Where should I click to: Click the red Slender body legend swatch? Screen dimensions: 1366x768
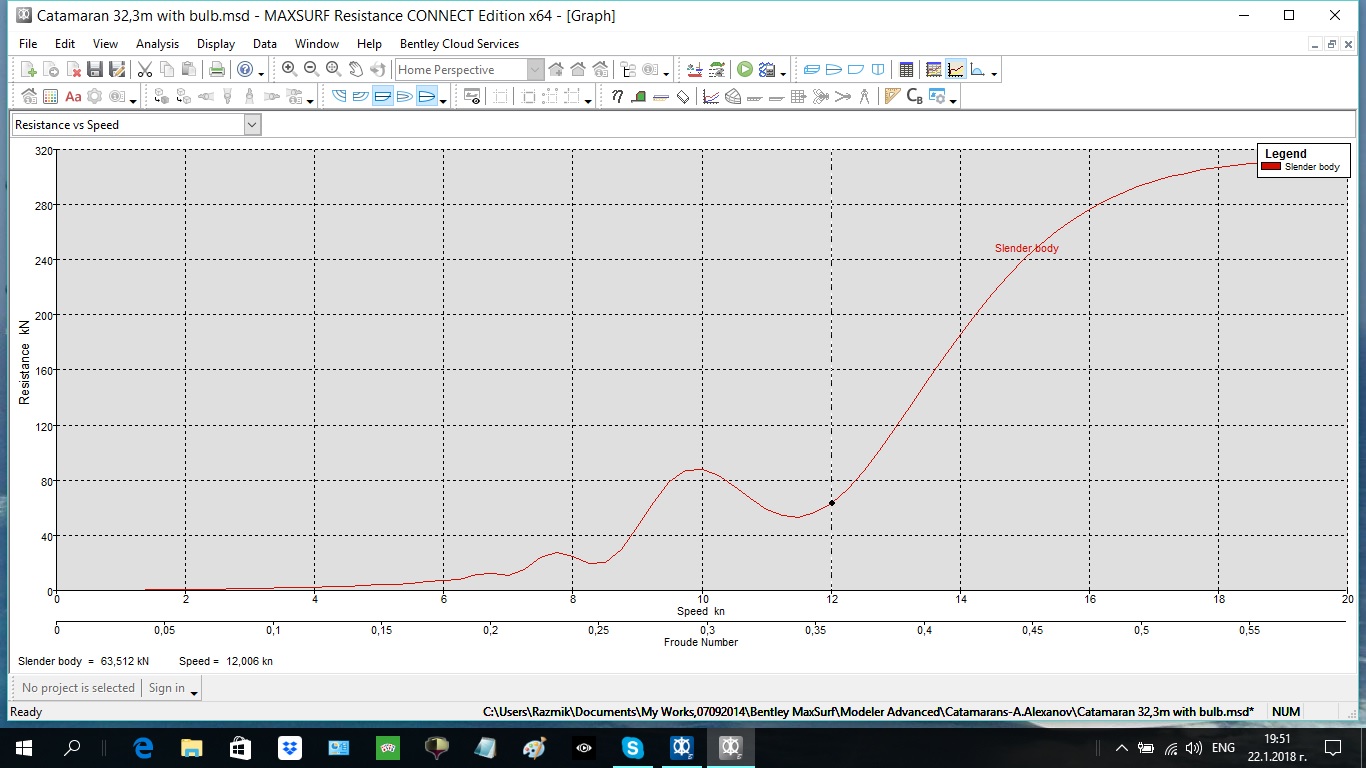1271,167
